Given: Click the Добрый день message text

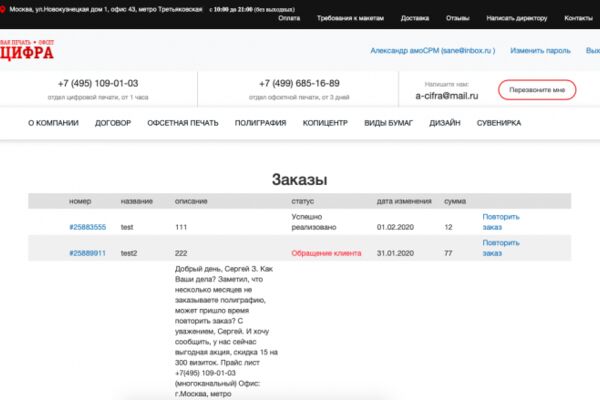Looking at the screenshot, I should (227, 331).
